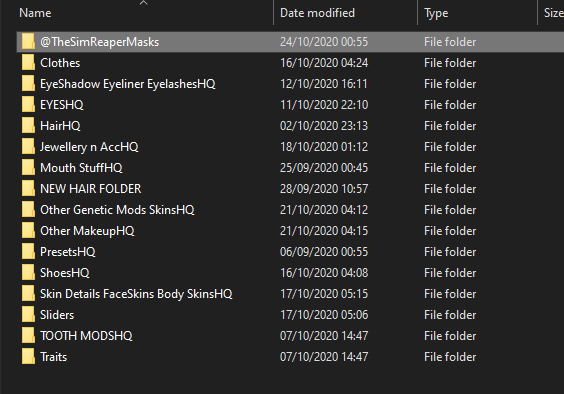Viewport: 564px width, 394px height.
Task: Select the PresetsHQ folder icon
Action: pyautogui.click(x=28, y=252)
